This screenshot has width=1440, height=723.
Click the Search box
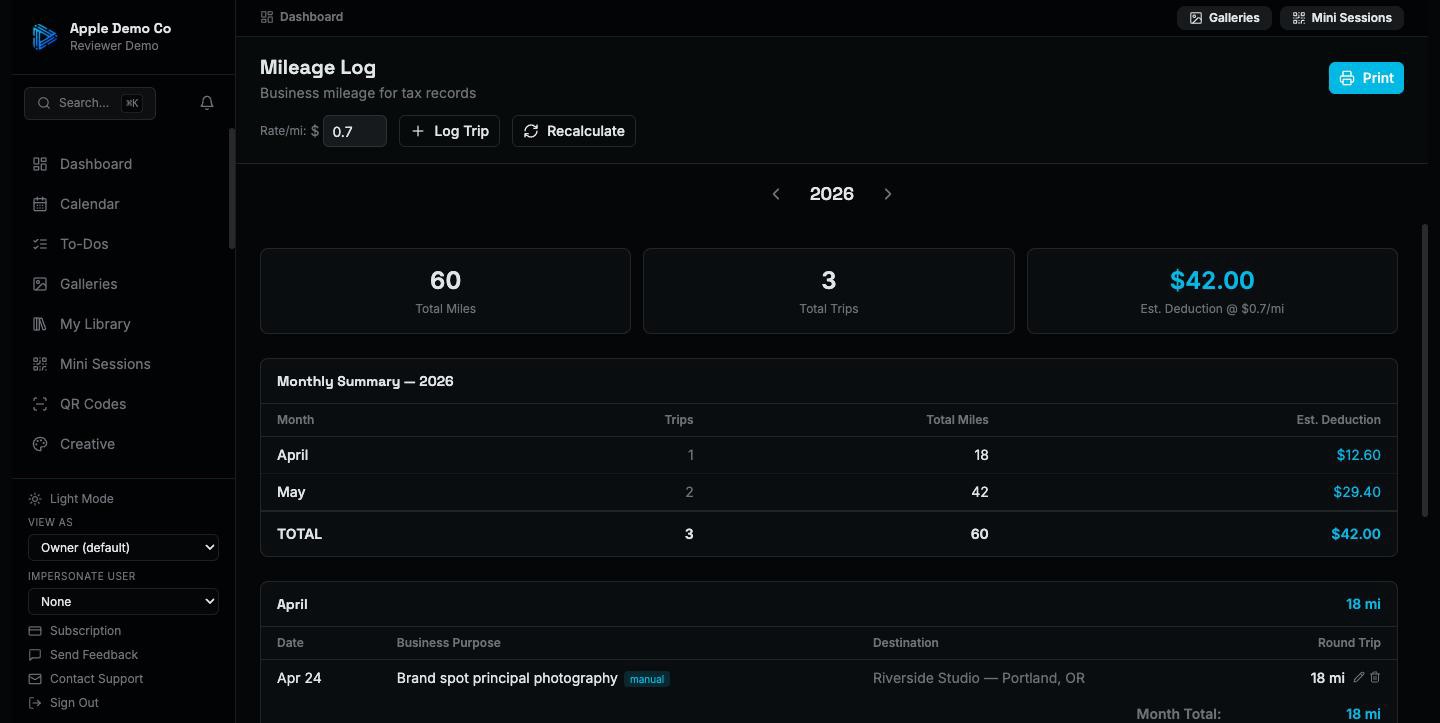pyautogui.click(x=90, y=103)
